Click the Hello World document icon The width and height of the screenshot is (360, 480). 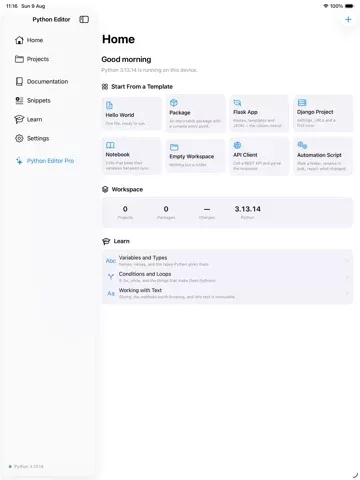pos(109,105)
